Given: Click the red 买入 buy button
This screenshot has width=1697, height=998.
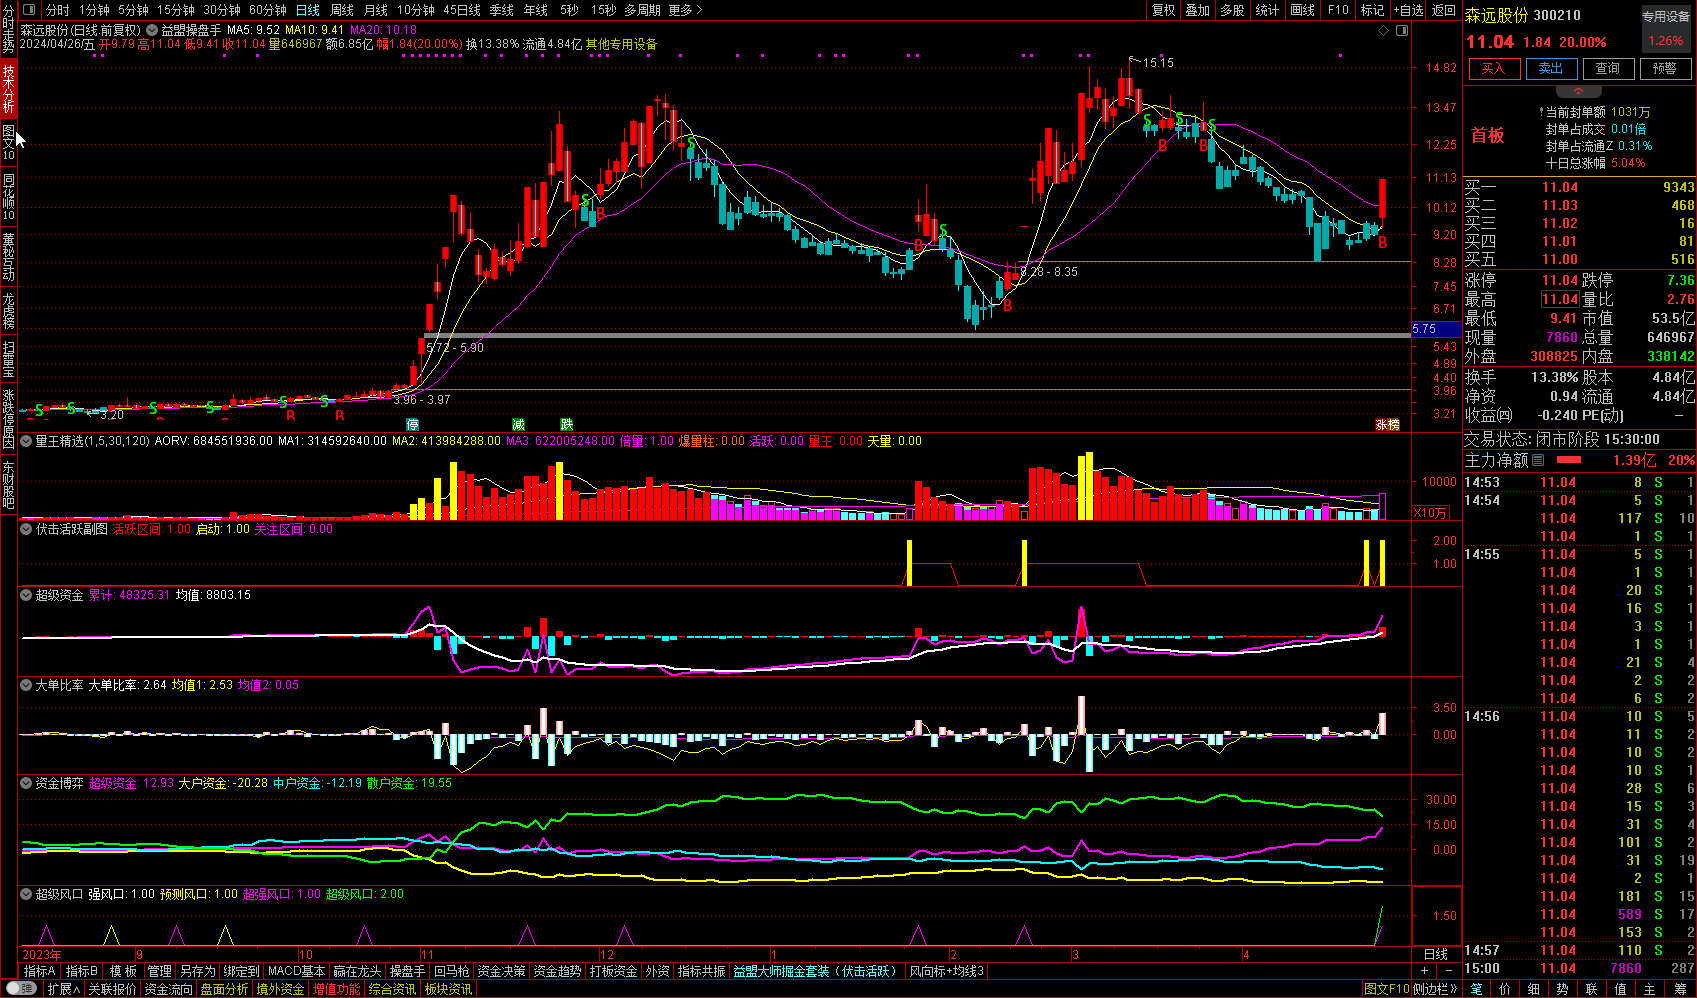Looking at the screenshot, I should (1493, 69).
